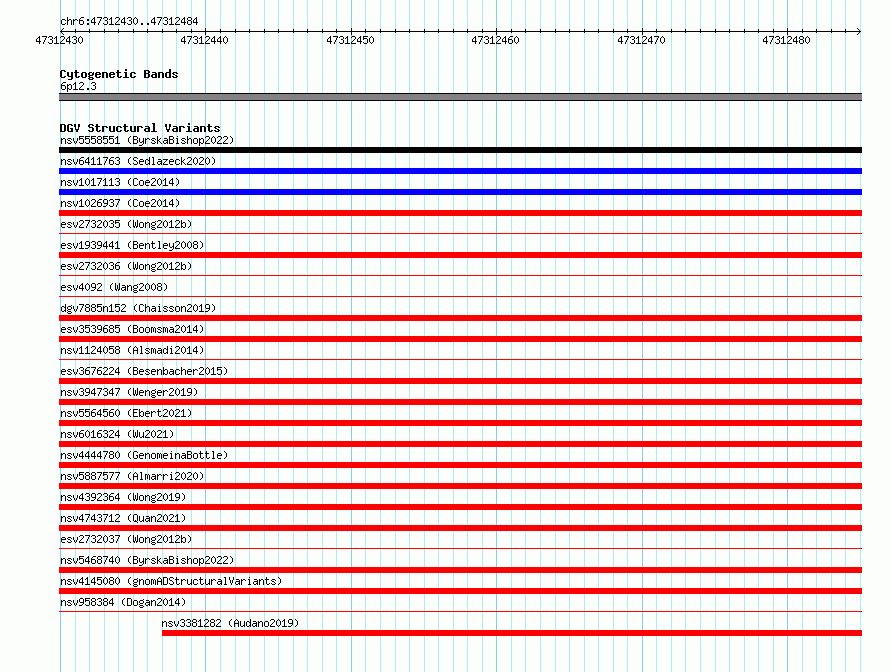Click the esv2732036 (Wong2012b) label
This screenshot has width=890, height=672.
click(126, 266)
